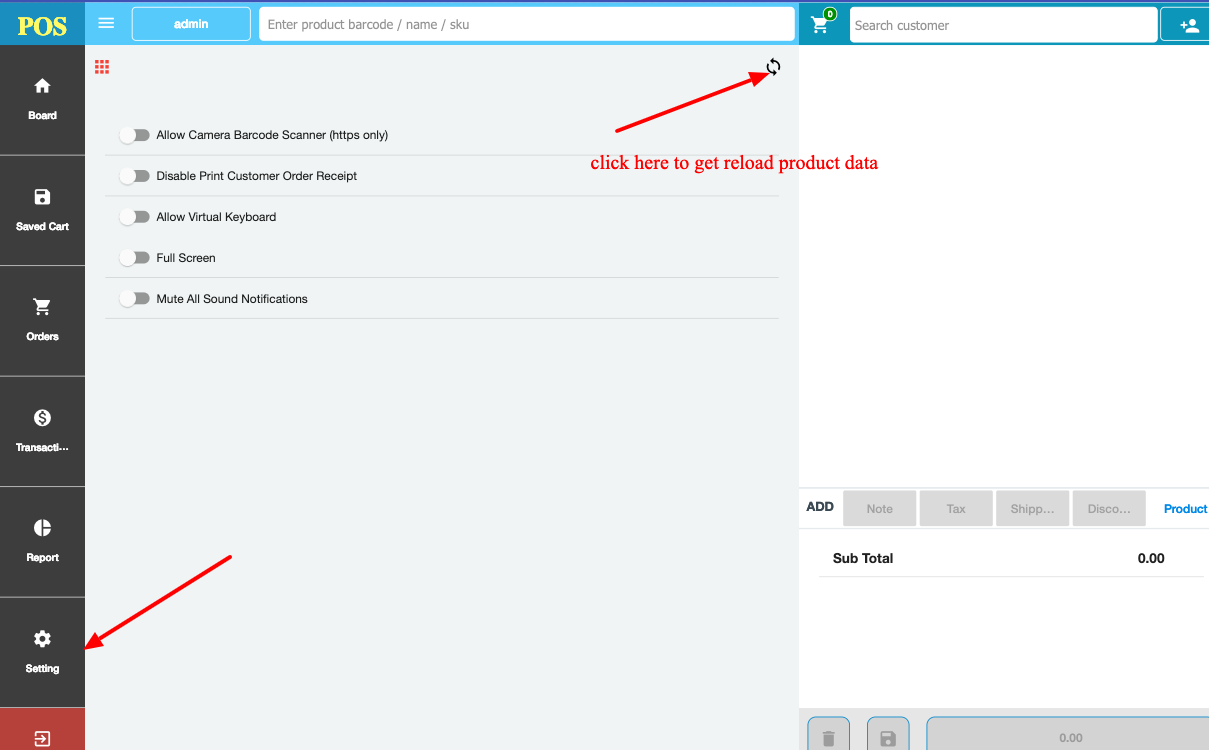Enable Allow Camera Barcode Scanner toggle
The height and width of the screenshot is (750, 1209).
click(x=134, y=135)
